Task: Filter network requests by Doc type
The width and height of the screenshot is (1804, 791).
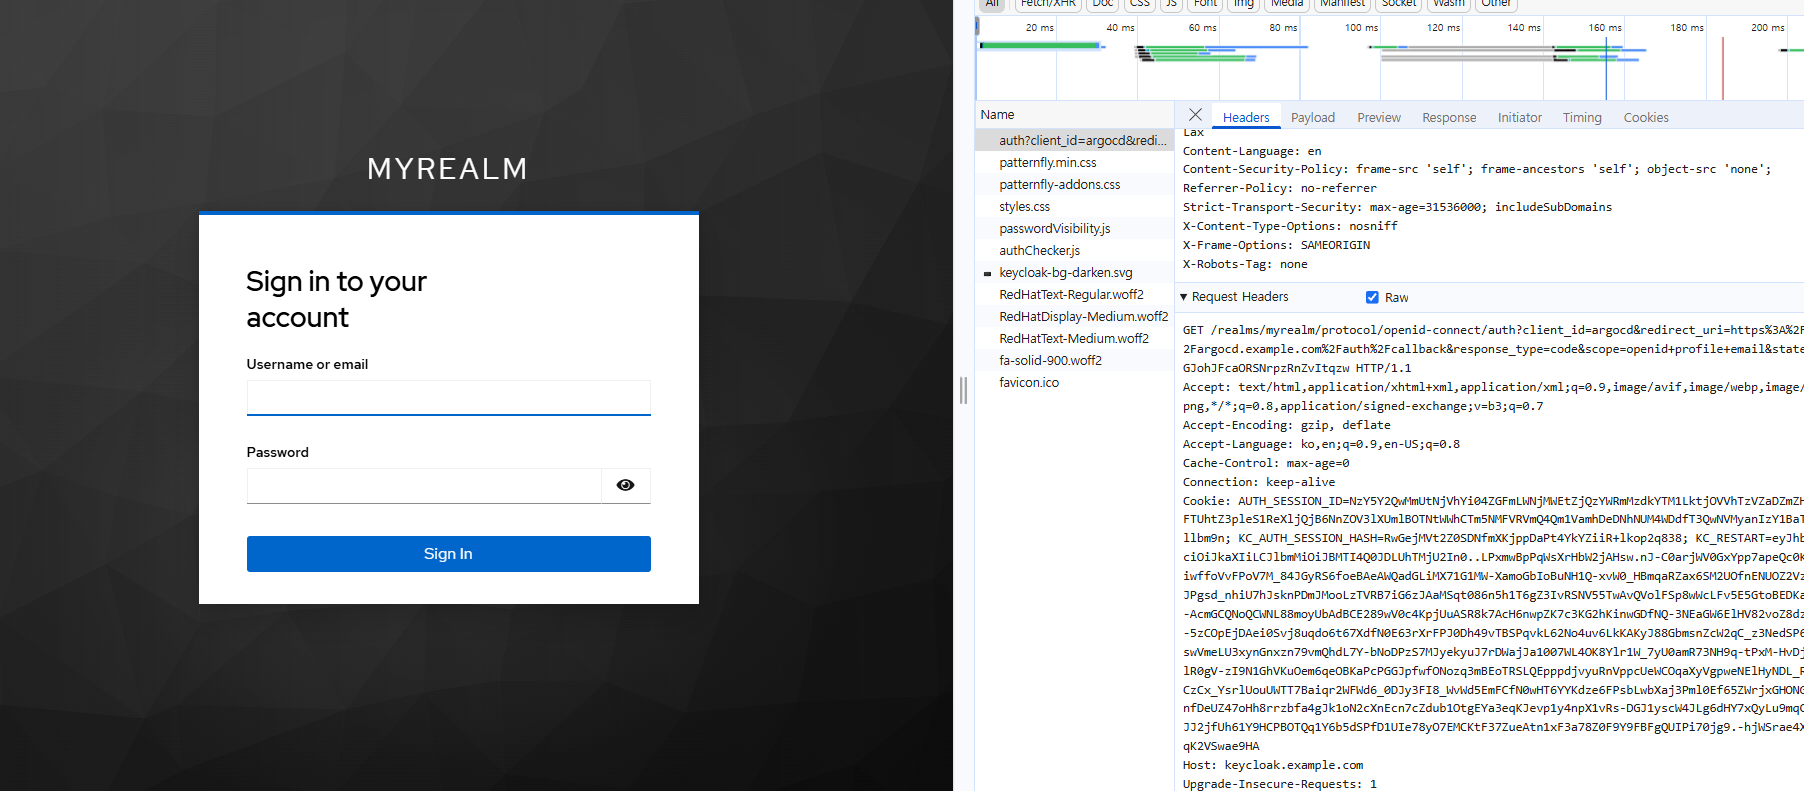Action: point(1103,4)
